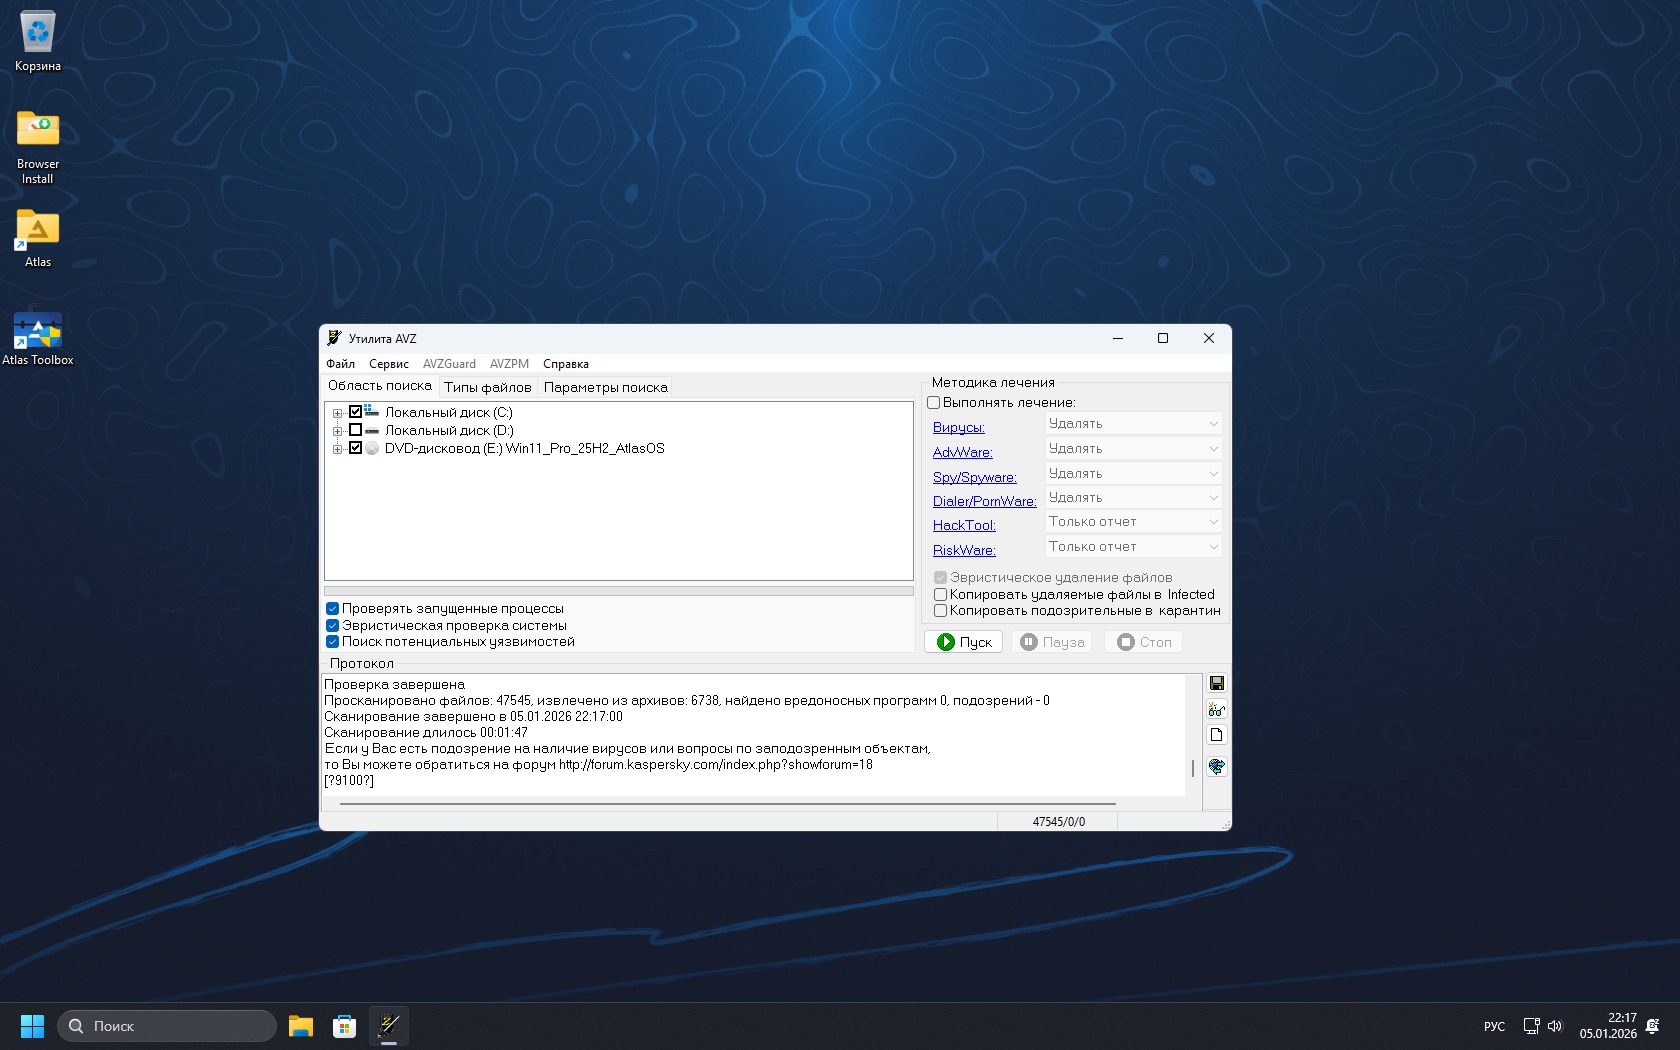Disable Проверять запущенные процессы checkbox
This screenshot has width=1680, height=1050.
click(x=333, y=608)
